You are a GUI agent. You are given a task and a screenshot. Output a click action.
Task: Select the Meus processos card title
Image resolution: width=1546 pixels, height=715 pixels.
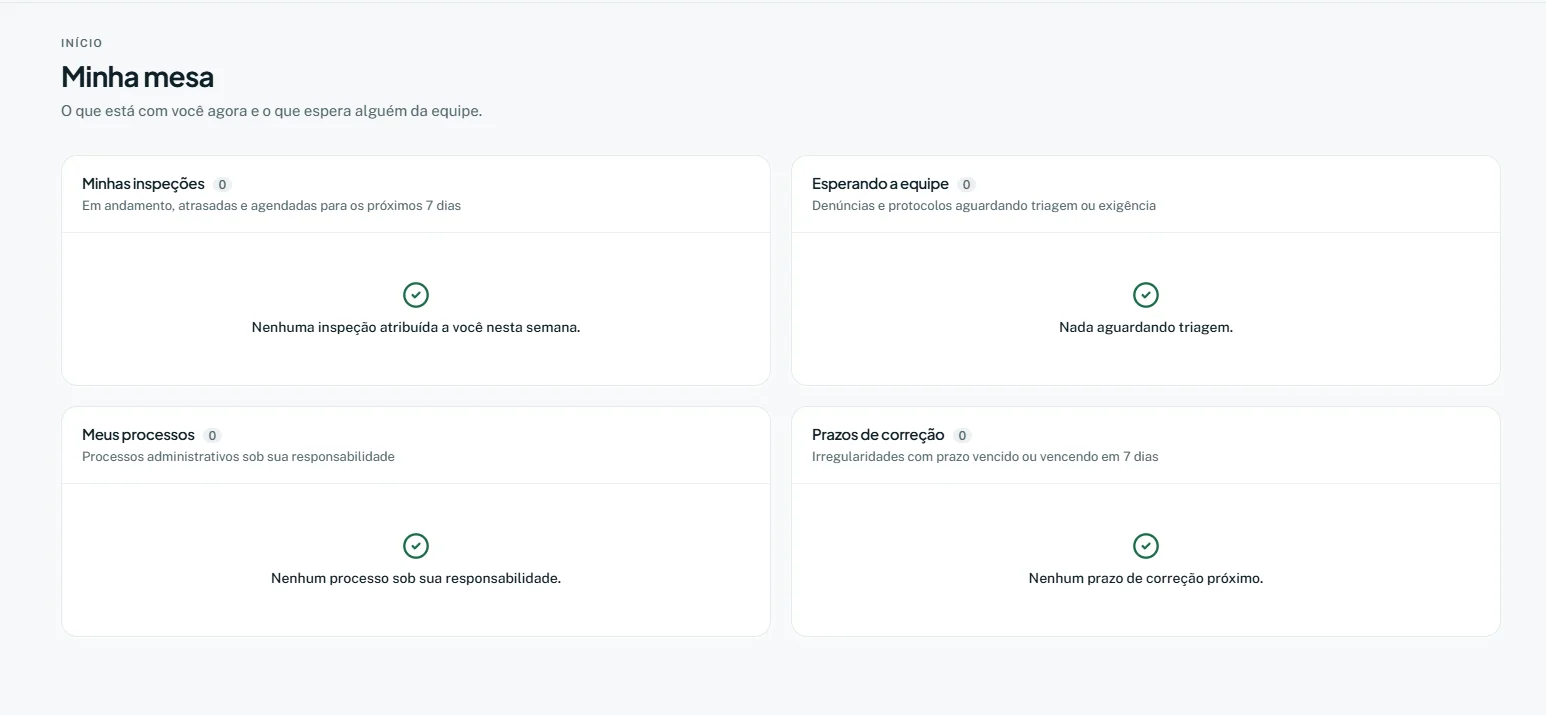(138, 435)
